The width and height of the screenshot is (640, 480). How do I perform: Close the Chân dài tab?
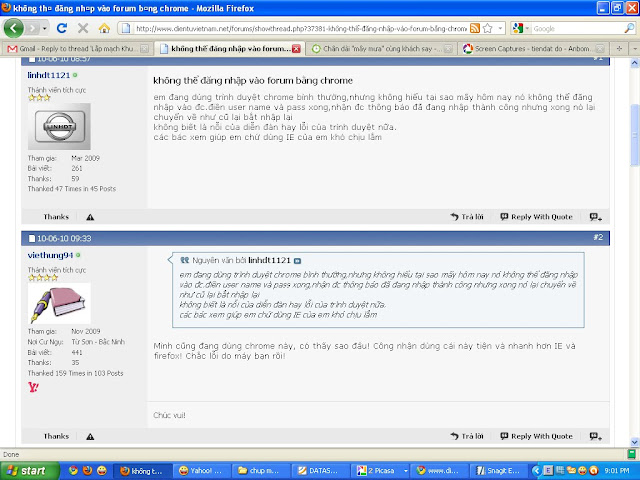pyautogui.click(x=448, y=49)
